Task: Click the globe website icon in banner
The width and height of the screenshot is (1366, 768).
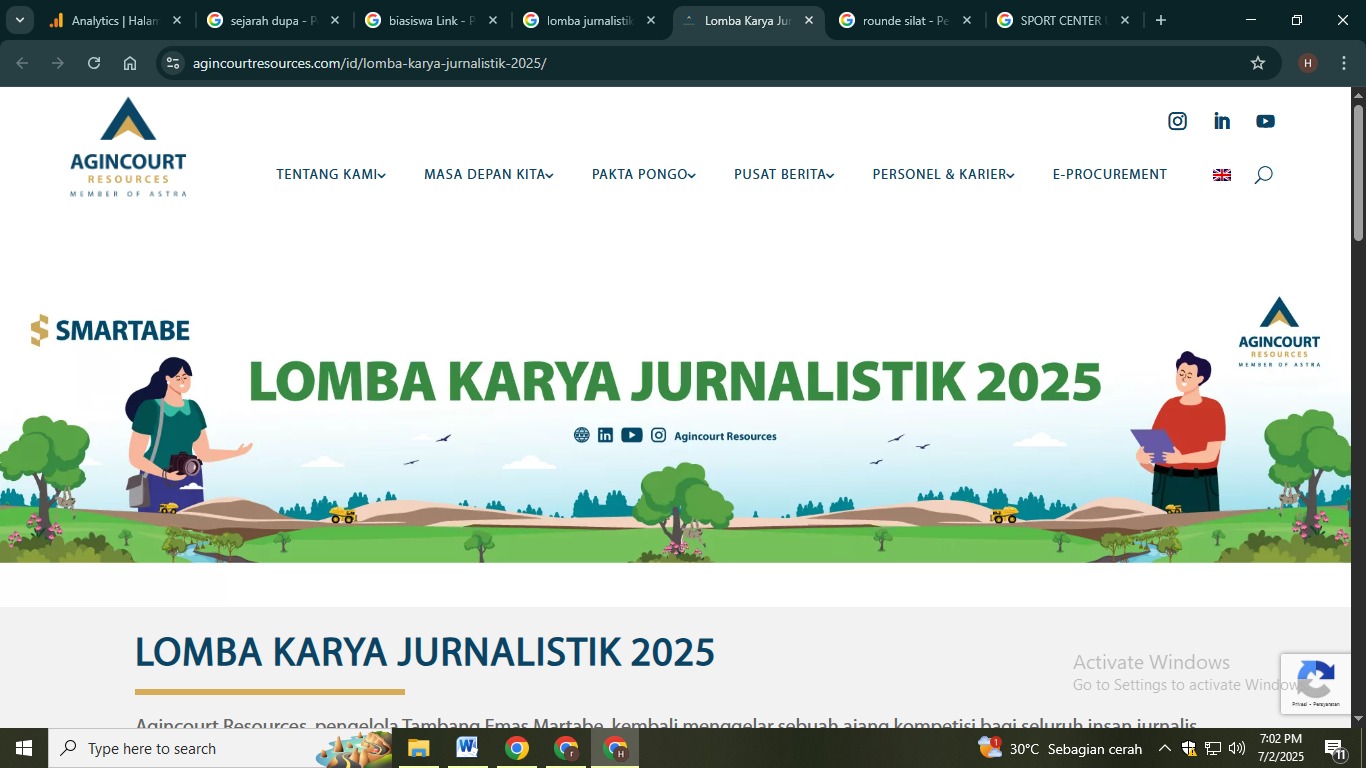Action: [582, 435]
